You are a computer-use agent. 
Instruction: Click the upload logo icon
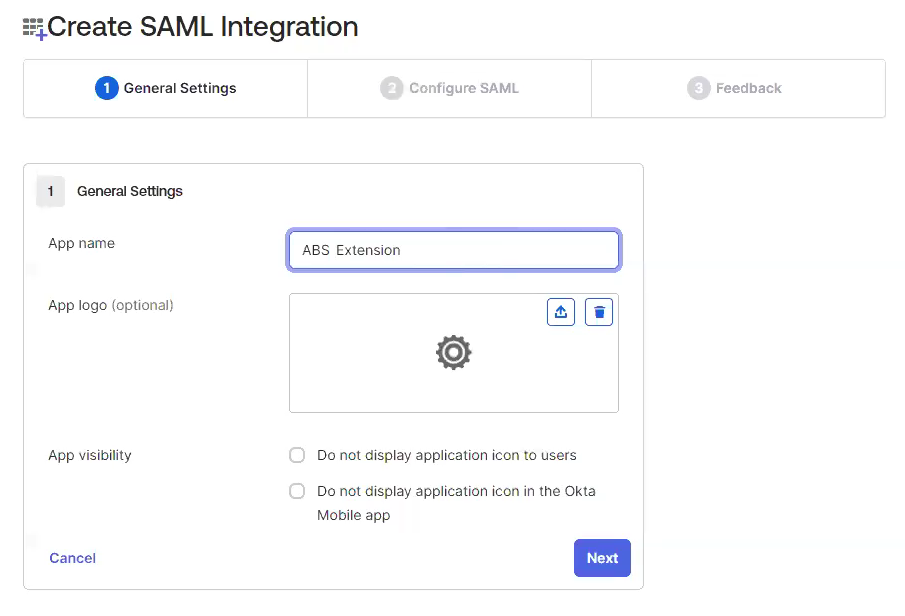[561, 312]
